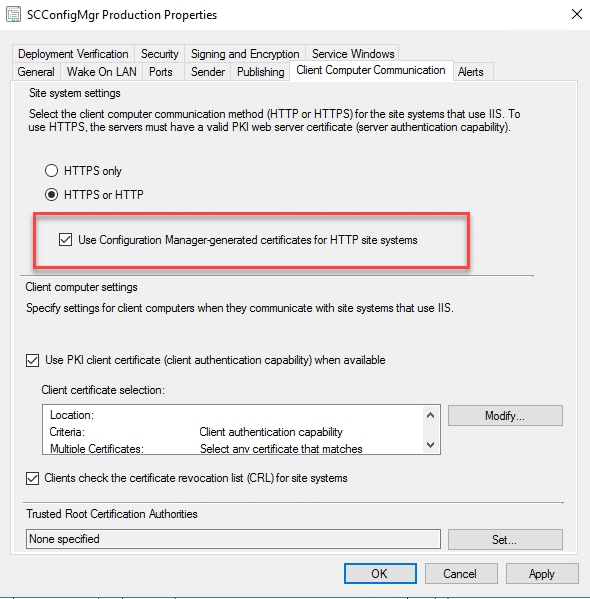
Task: Switch to the Security tab
Action: 160,54
